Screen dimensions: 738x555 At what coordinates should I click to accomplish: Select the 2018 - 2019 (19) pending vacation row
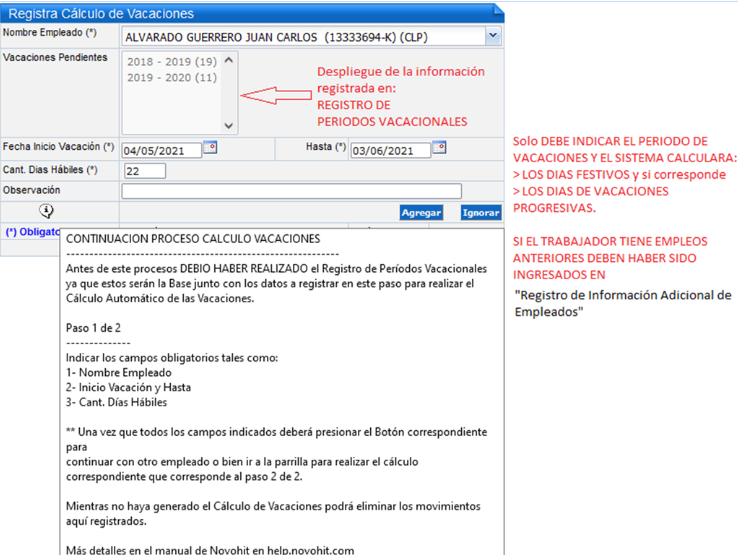[x=172, y=62]
